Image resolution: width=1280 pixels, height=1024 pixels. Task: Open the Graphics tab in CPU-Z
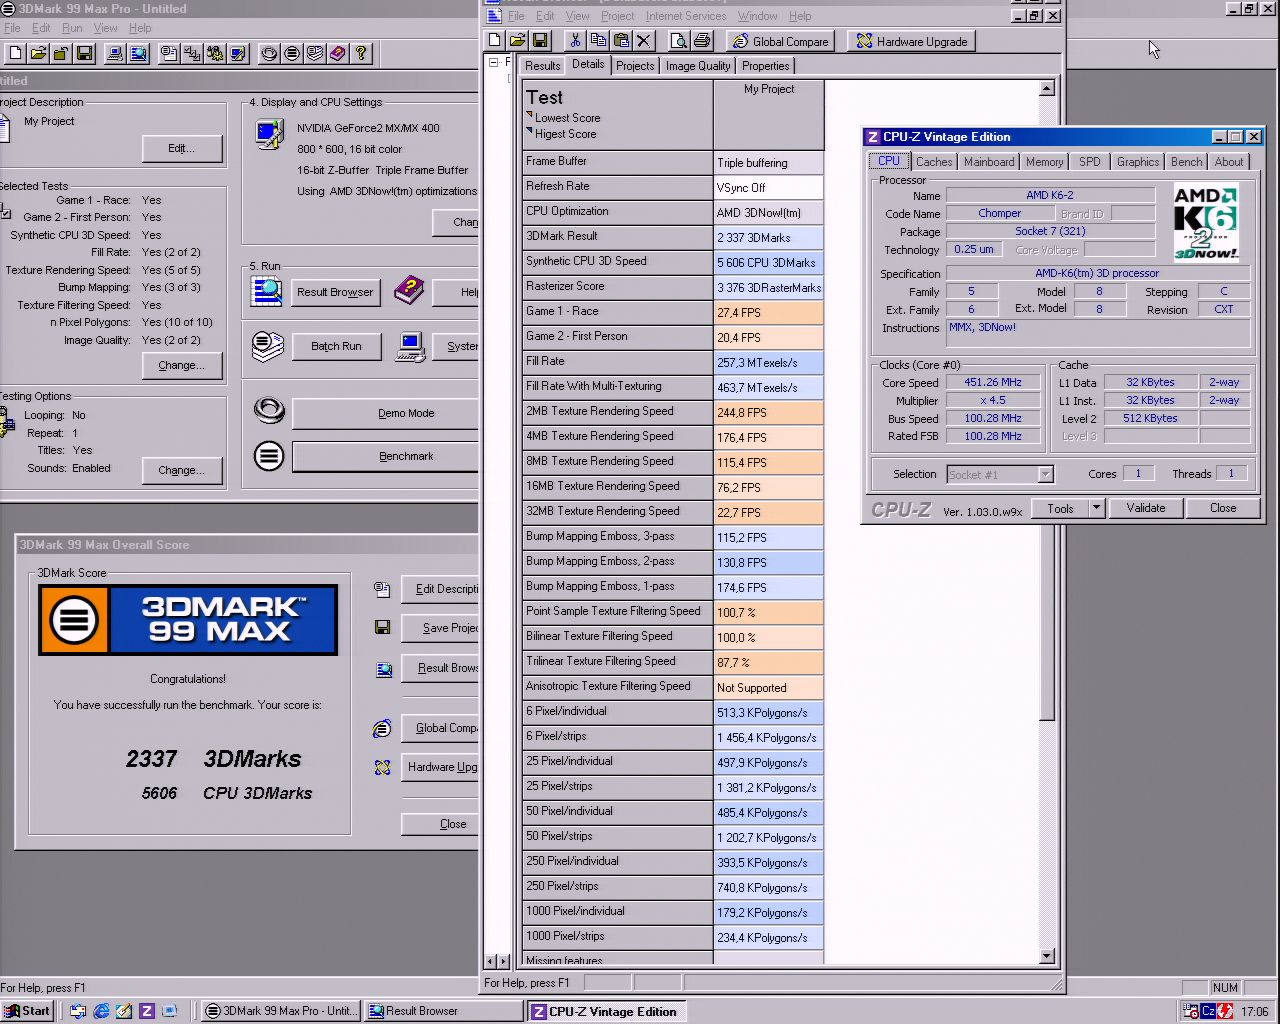[x=1138, y=162]
